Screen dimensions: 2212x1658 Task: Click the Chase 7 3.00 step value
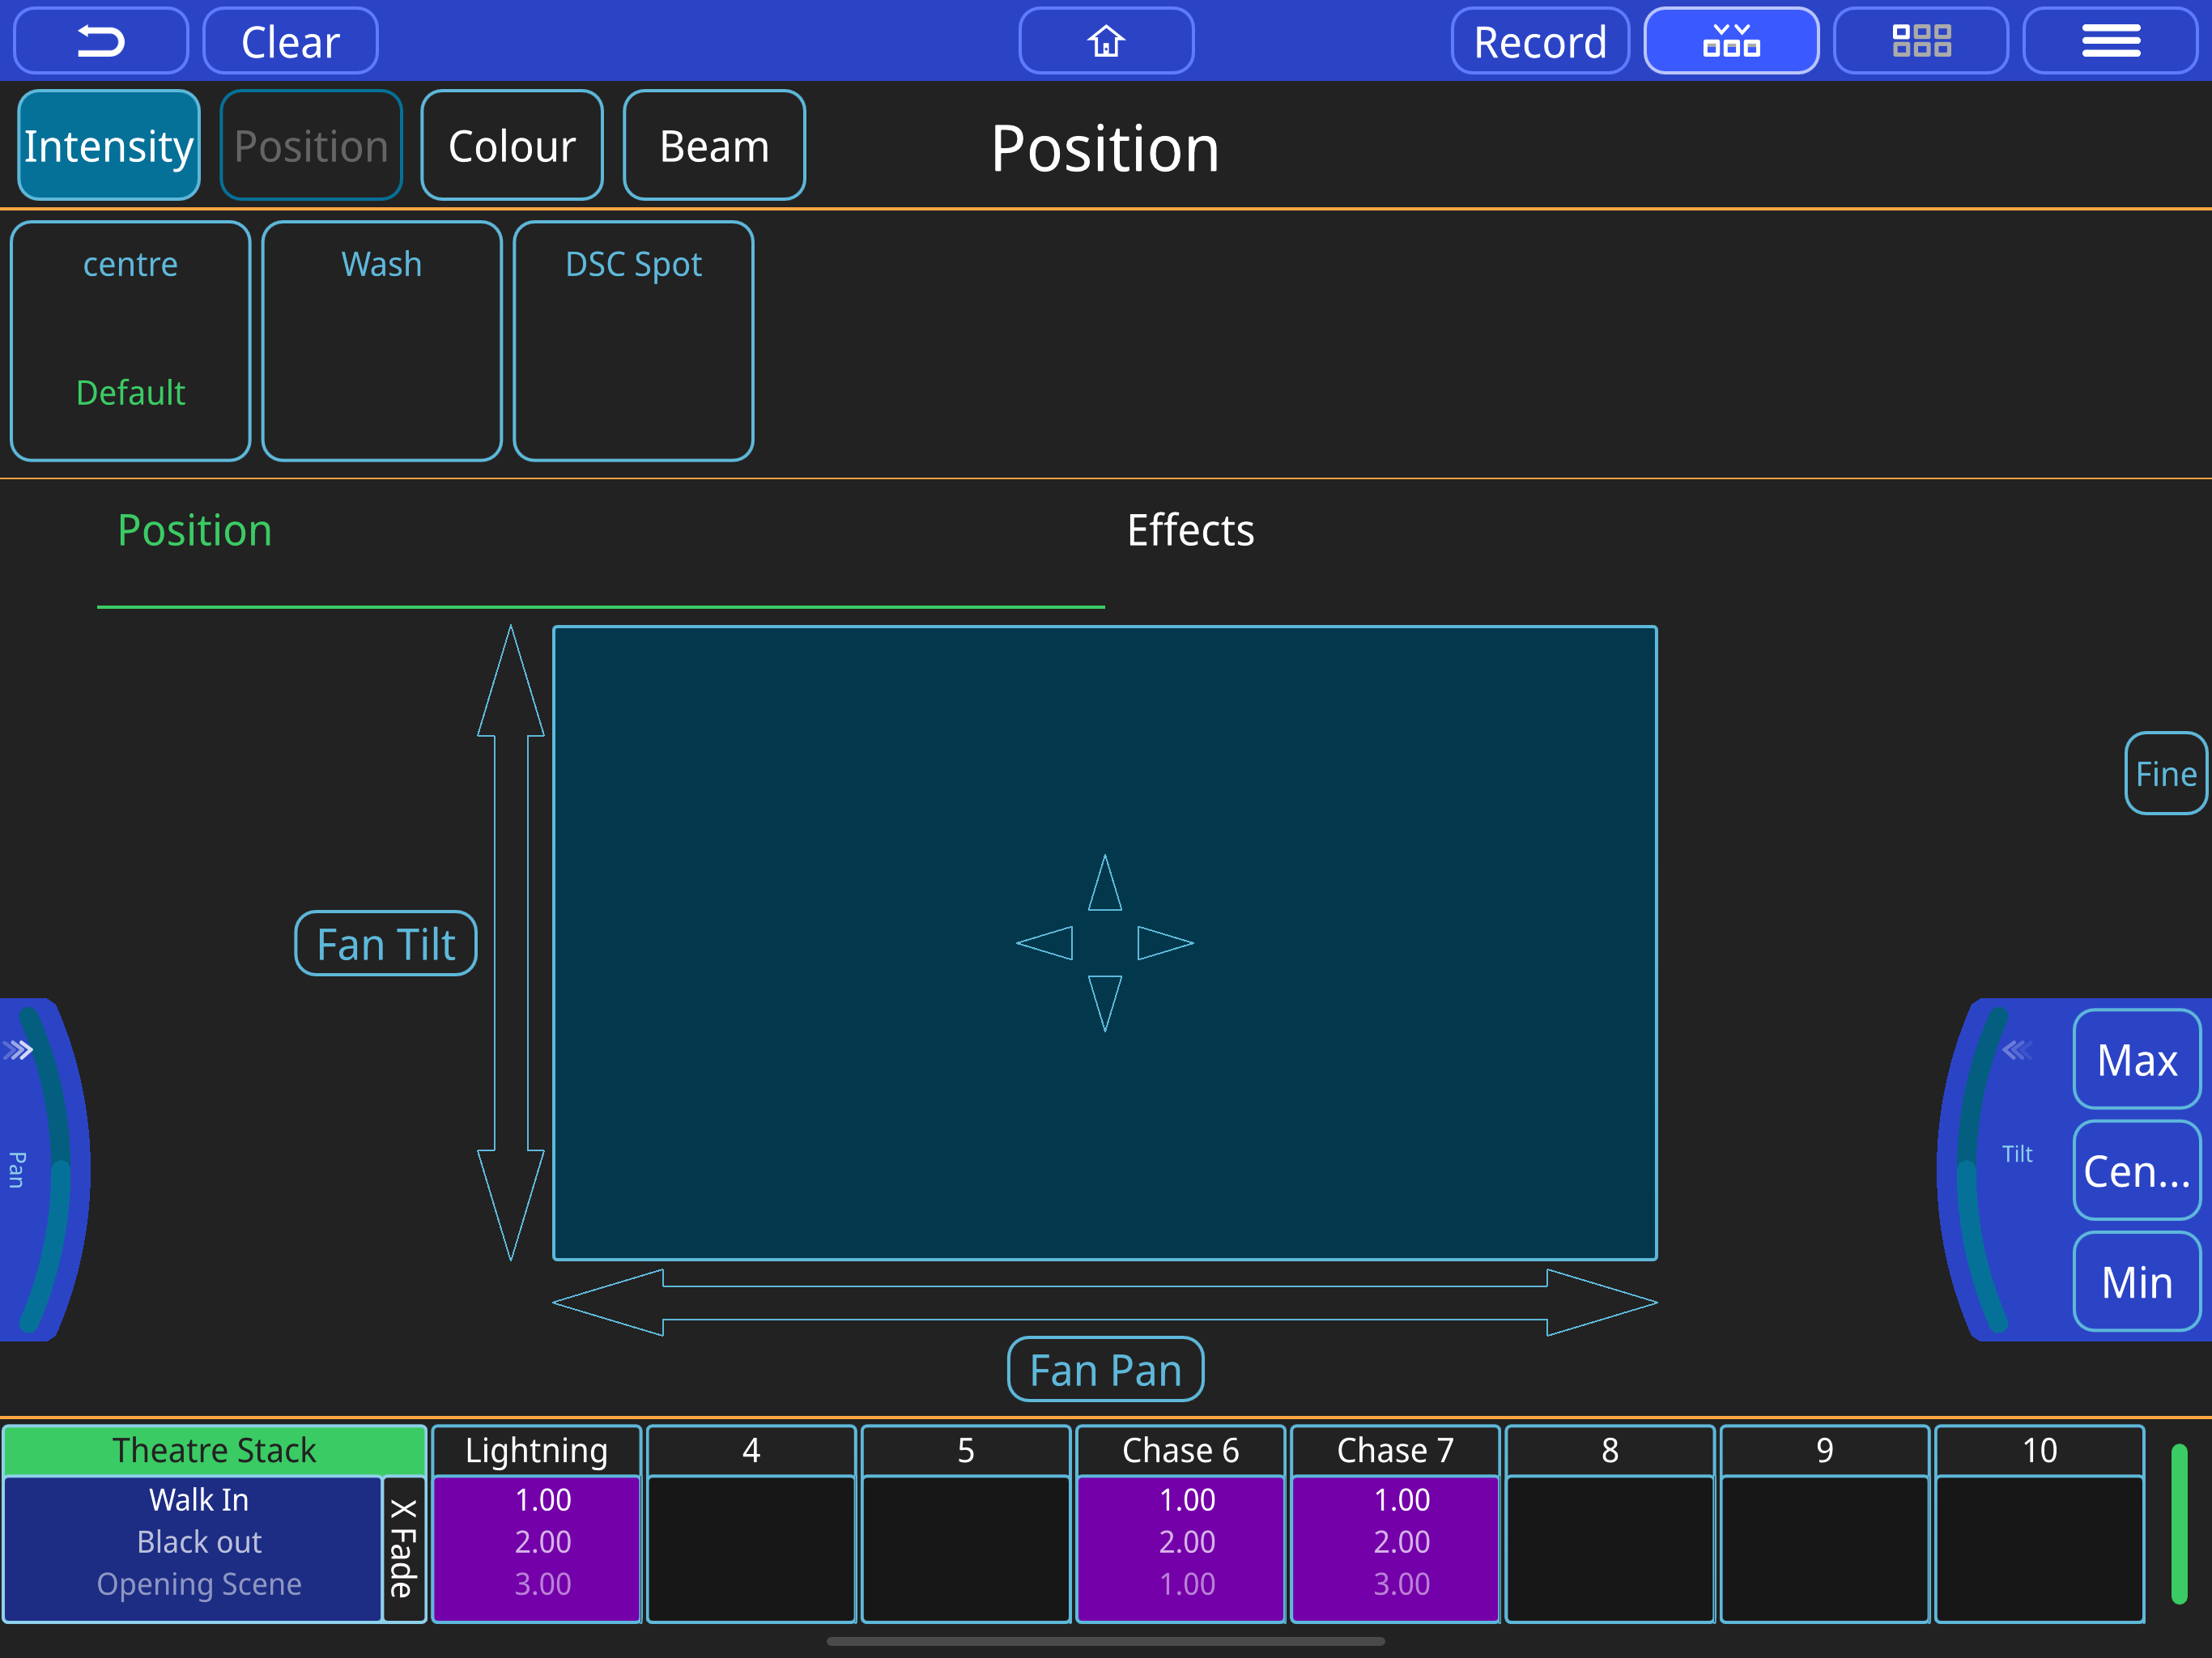coord(1401,1583)
